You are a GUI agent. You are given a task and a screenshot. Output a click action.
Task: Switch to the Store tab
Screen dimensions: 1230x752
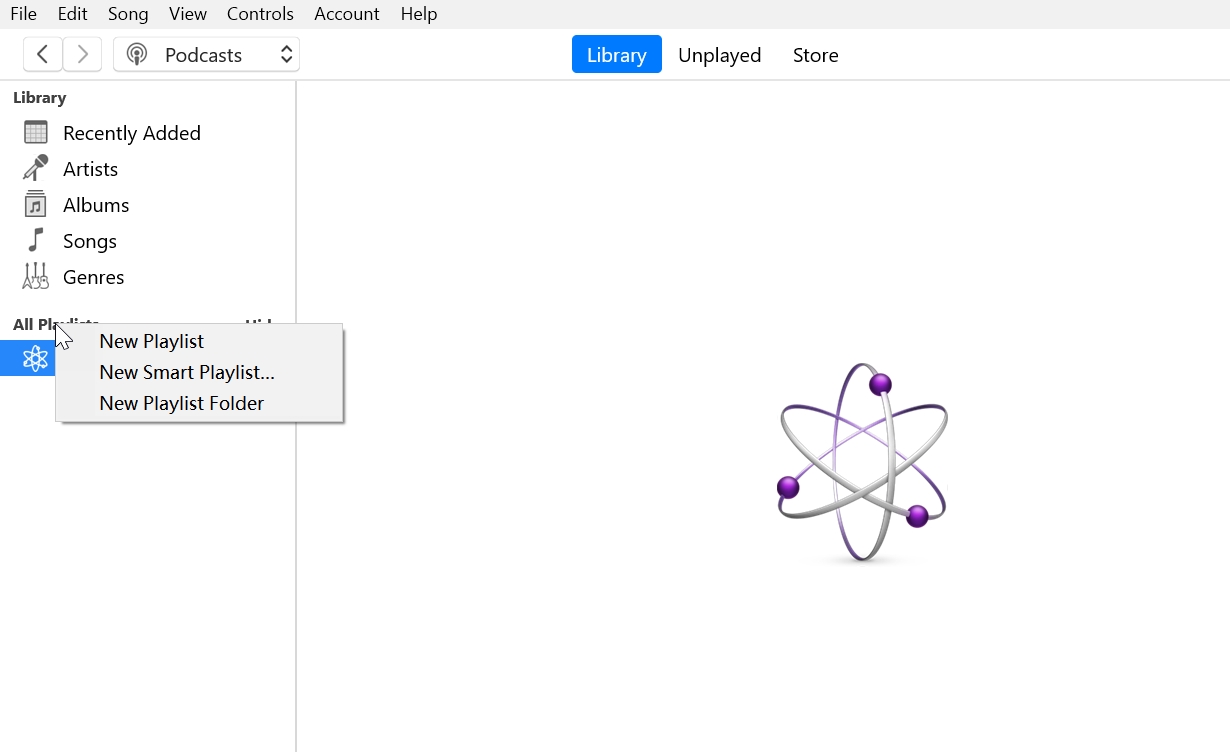815,55
